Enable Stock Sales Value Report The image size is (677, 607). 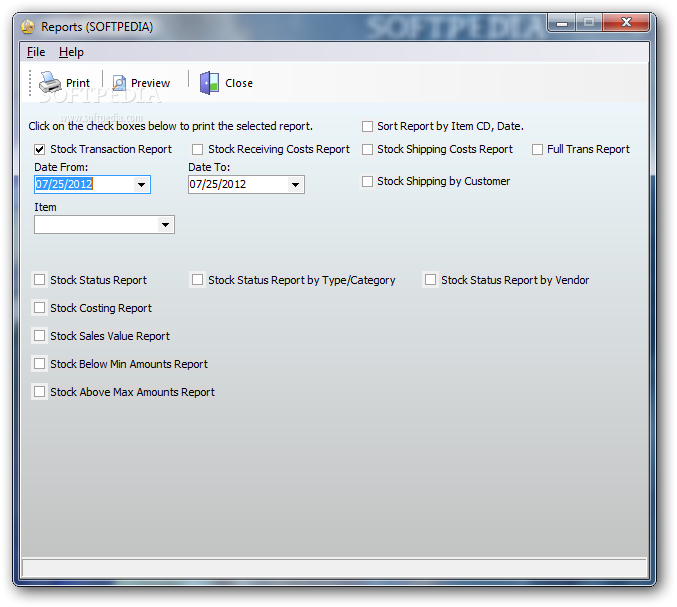coord(40,336)
